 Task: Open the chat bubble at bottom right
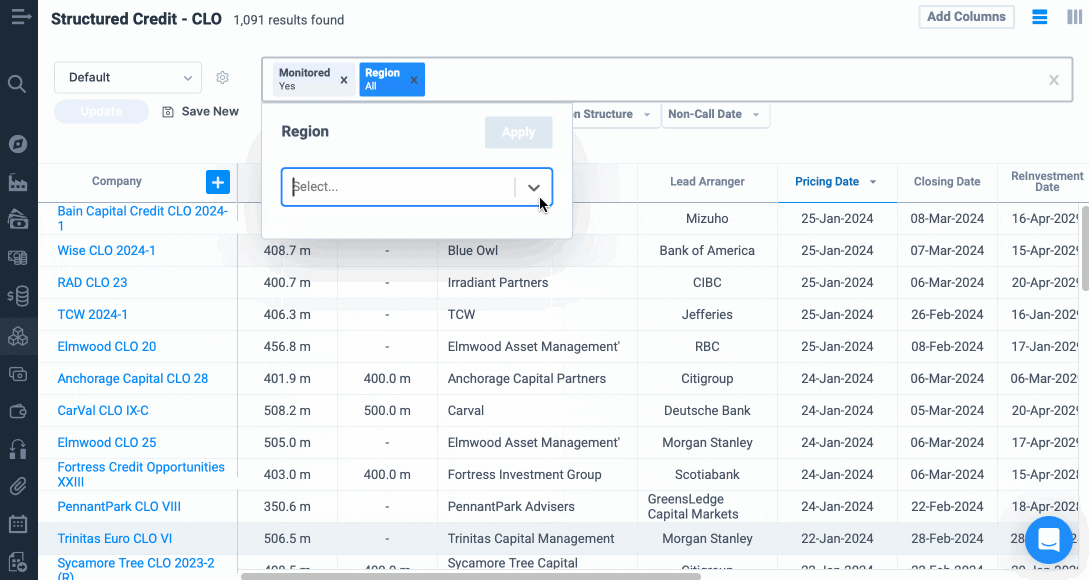1048,540
